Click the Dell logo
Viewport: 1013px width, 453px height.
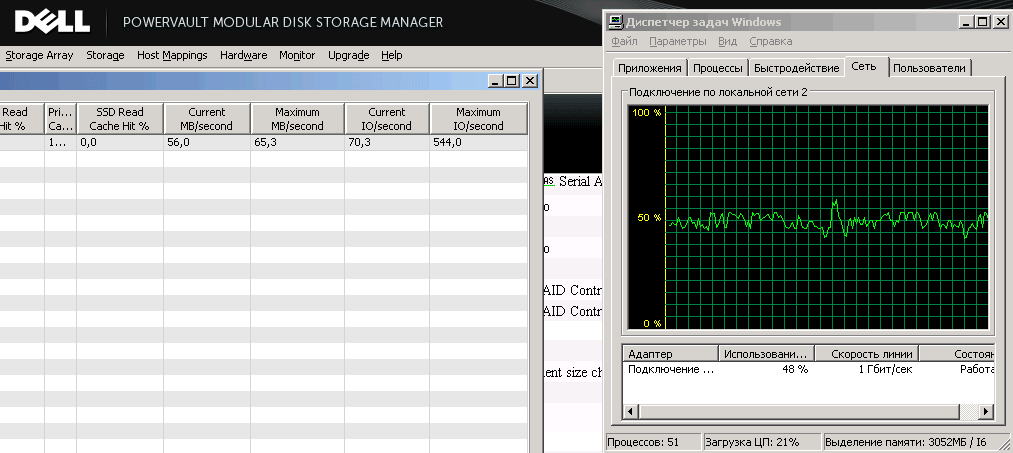tap(51, 21)
